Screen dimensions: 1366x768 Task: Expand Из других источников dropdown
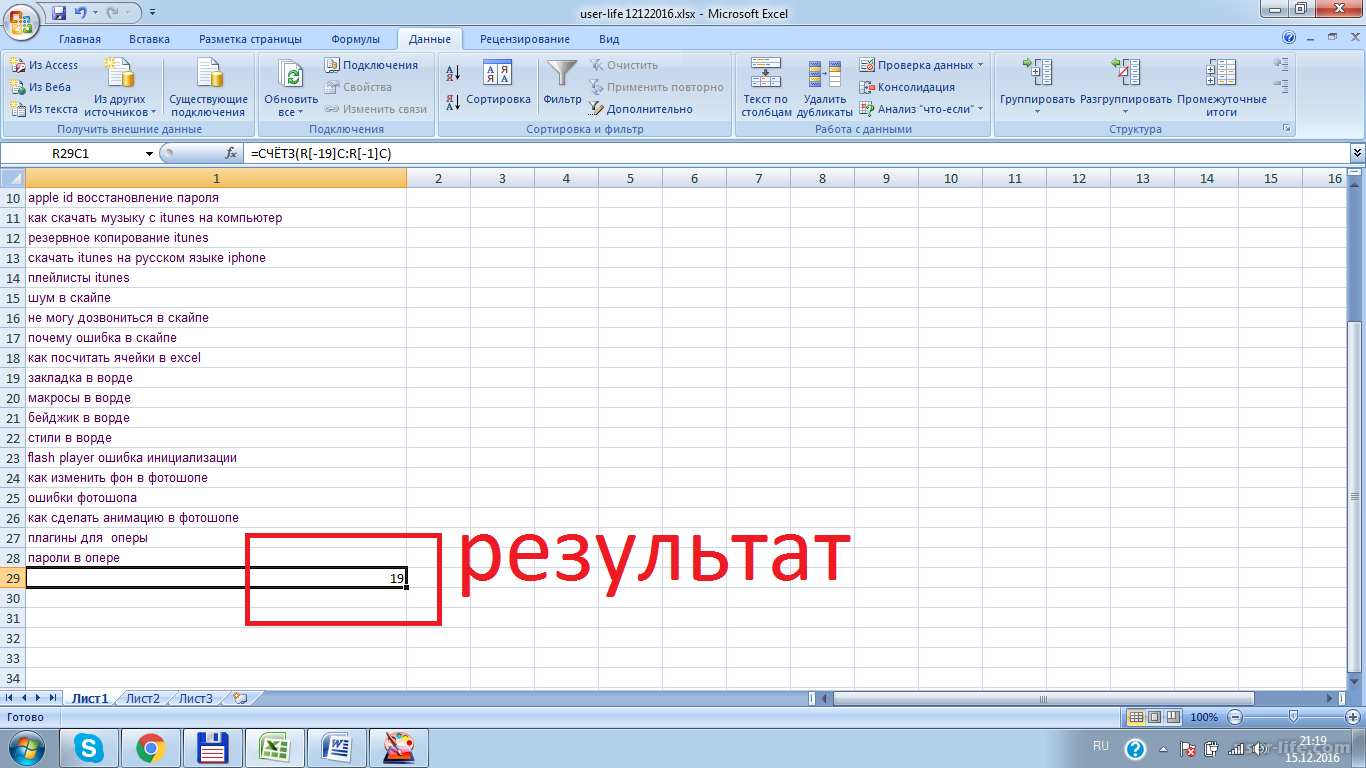[120, 106]
